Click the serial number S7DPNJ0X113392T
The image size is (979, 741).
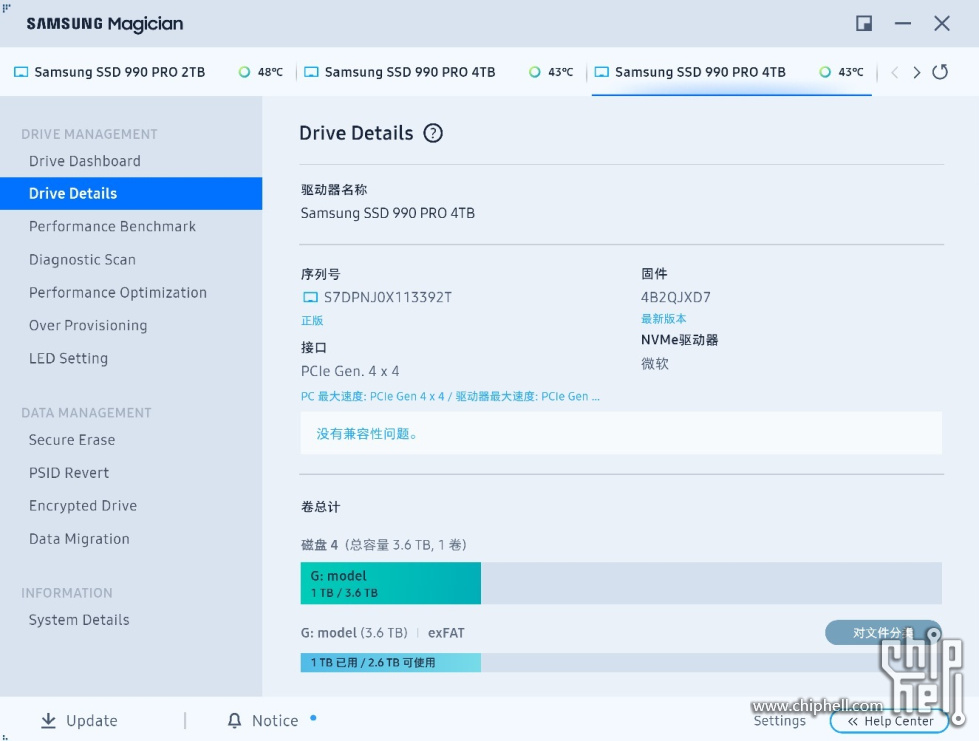(x=388, y=298)
